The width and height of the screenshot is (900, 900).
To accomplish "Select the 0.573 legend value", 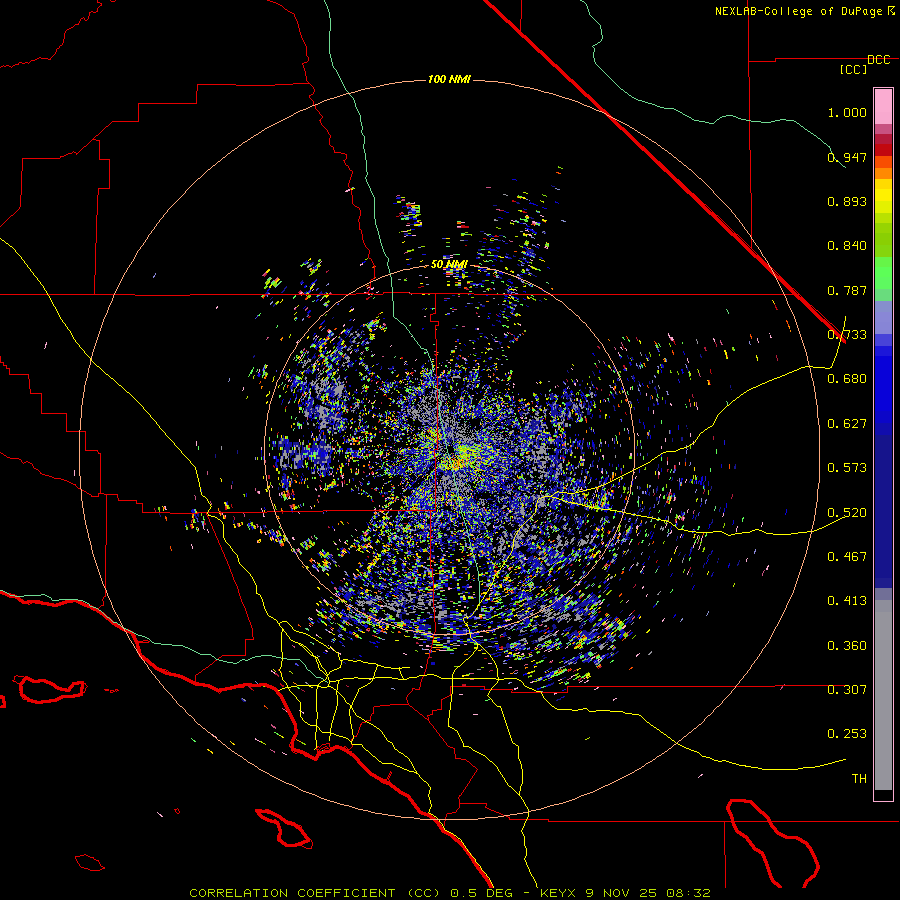I will coord(847,468).
